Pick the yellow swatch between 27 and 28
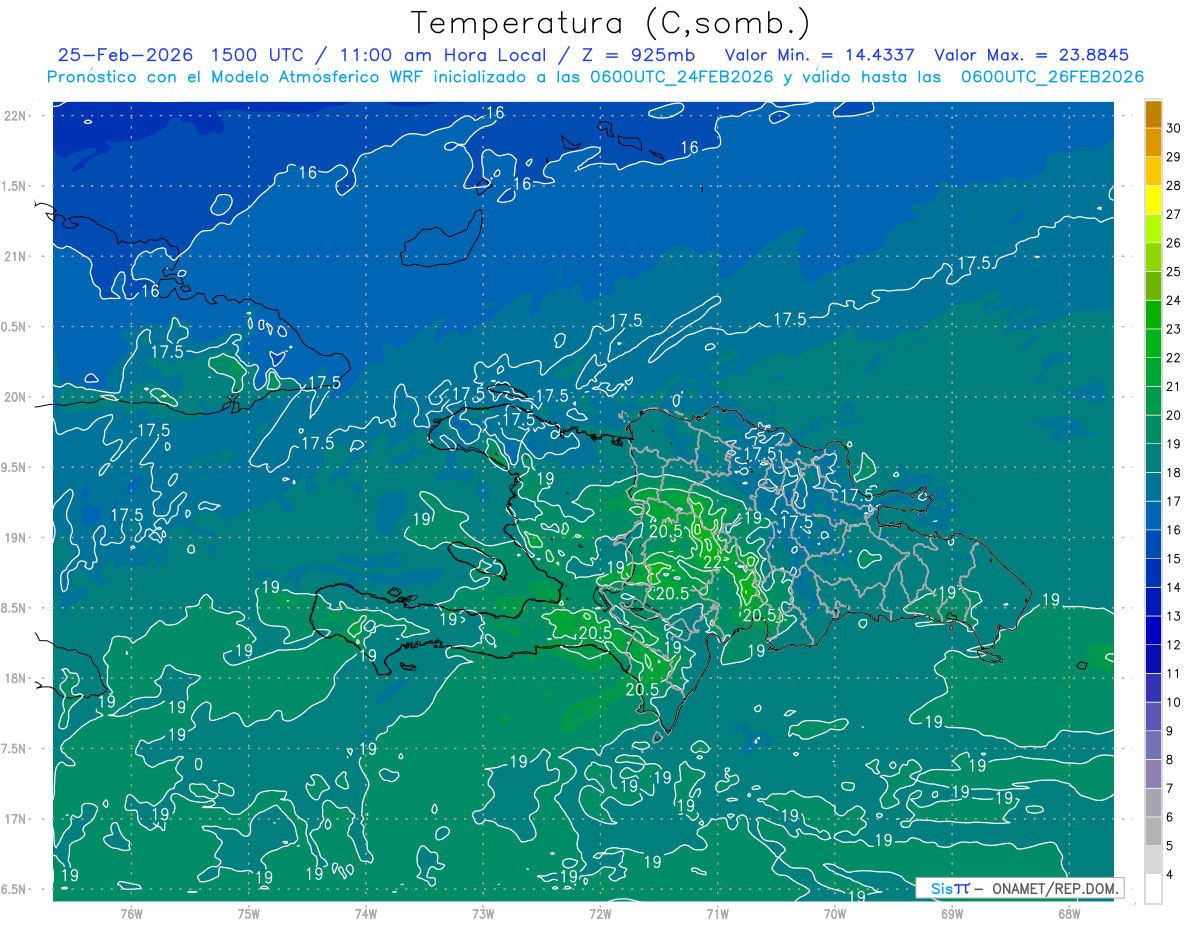The height and width of the screenshot is (927, 1200). pos(1154,200)
